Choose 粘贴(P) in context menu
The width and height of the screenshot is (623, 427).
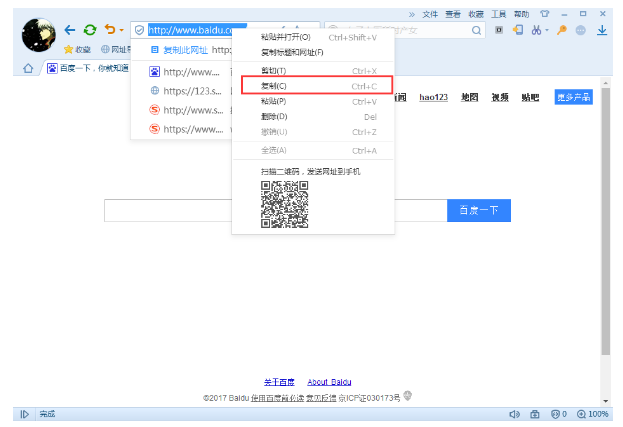[x=313, y=101]
